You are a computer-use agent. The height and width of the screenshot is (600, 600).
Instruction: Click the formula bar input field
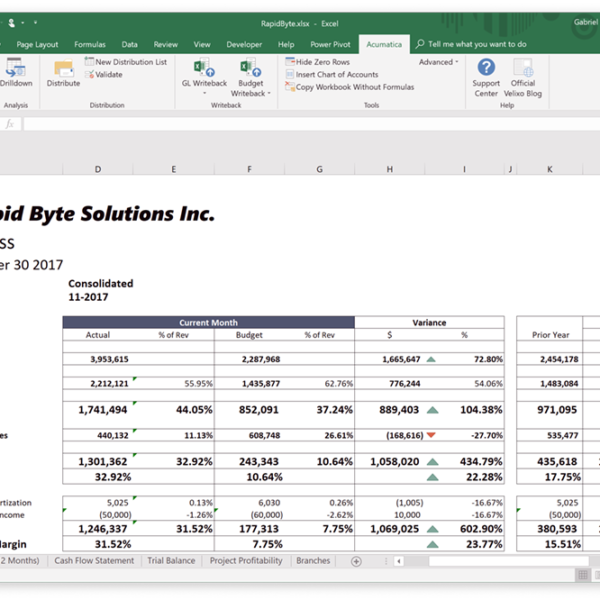311,124
